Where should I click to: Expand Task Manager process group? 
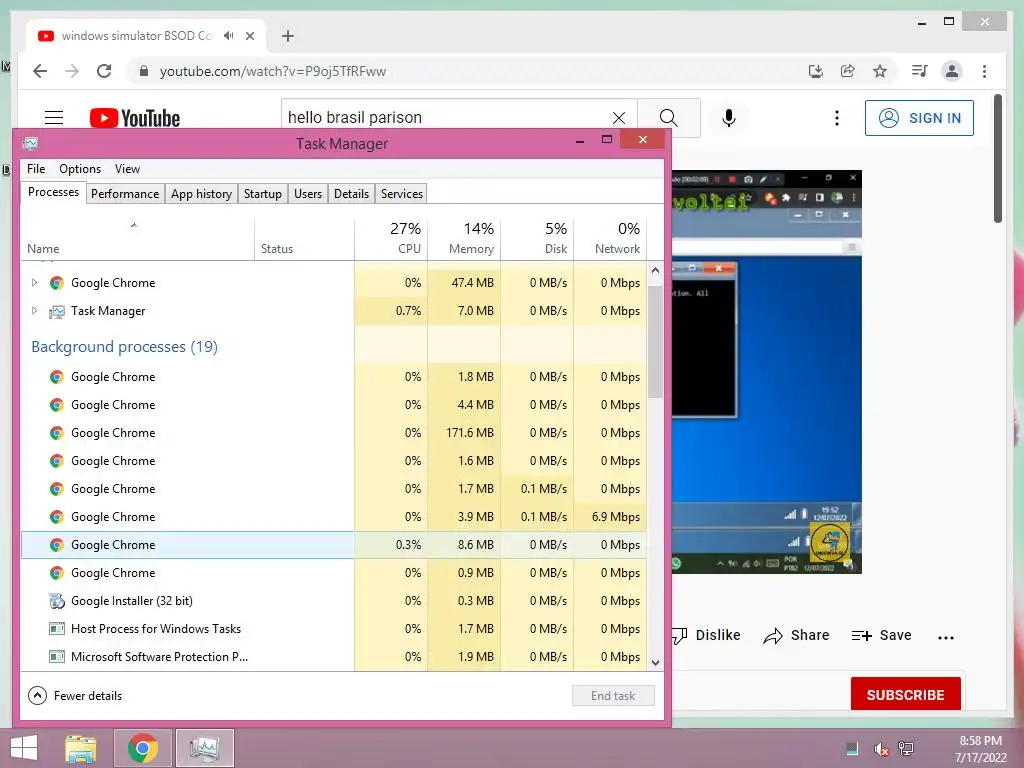(x=35, y=311)
